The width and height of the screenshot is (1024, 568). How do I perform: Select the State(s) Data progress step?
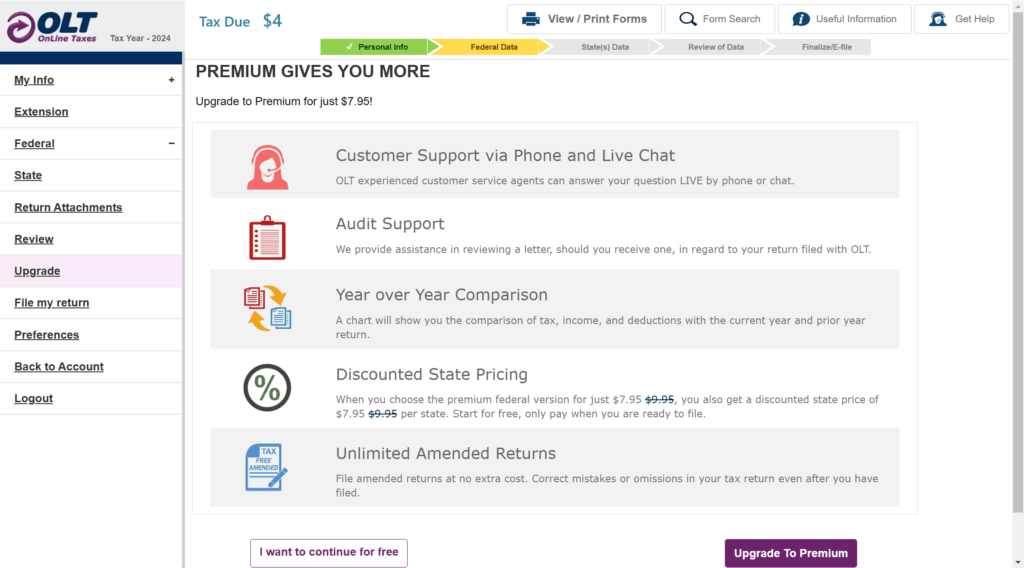pyautogui.click(x=600, y=47)
